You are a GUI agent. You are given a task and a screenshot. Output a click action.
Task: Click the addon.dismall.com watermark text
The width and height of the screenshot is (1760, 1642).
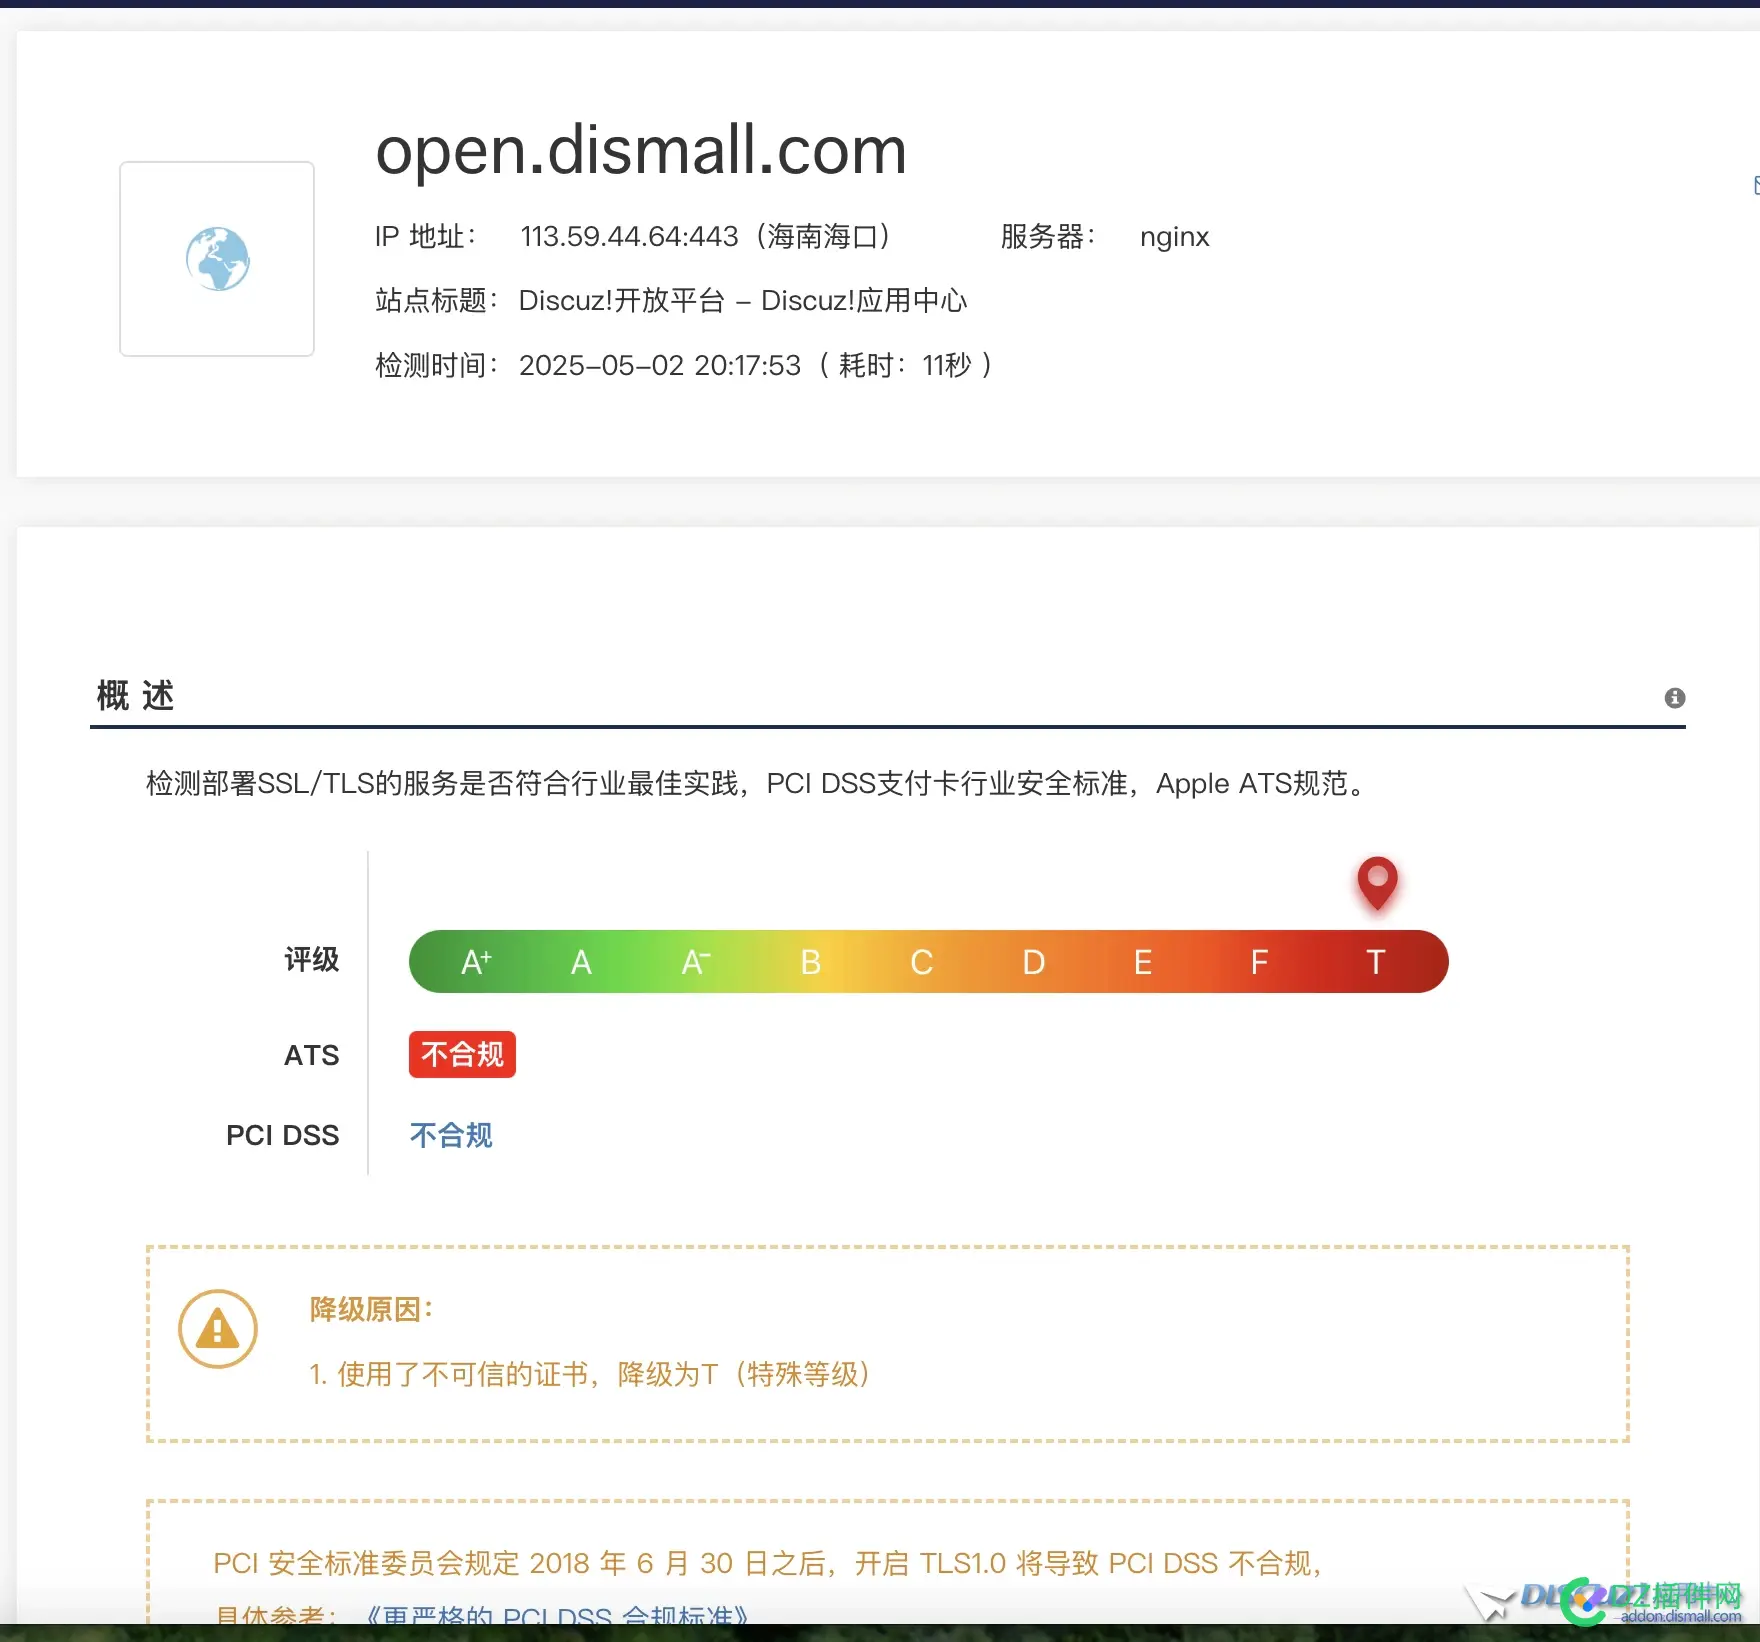[1679, 1616]
